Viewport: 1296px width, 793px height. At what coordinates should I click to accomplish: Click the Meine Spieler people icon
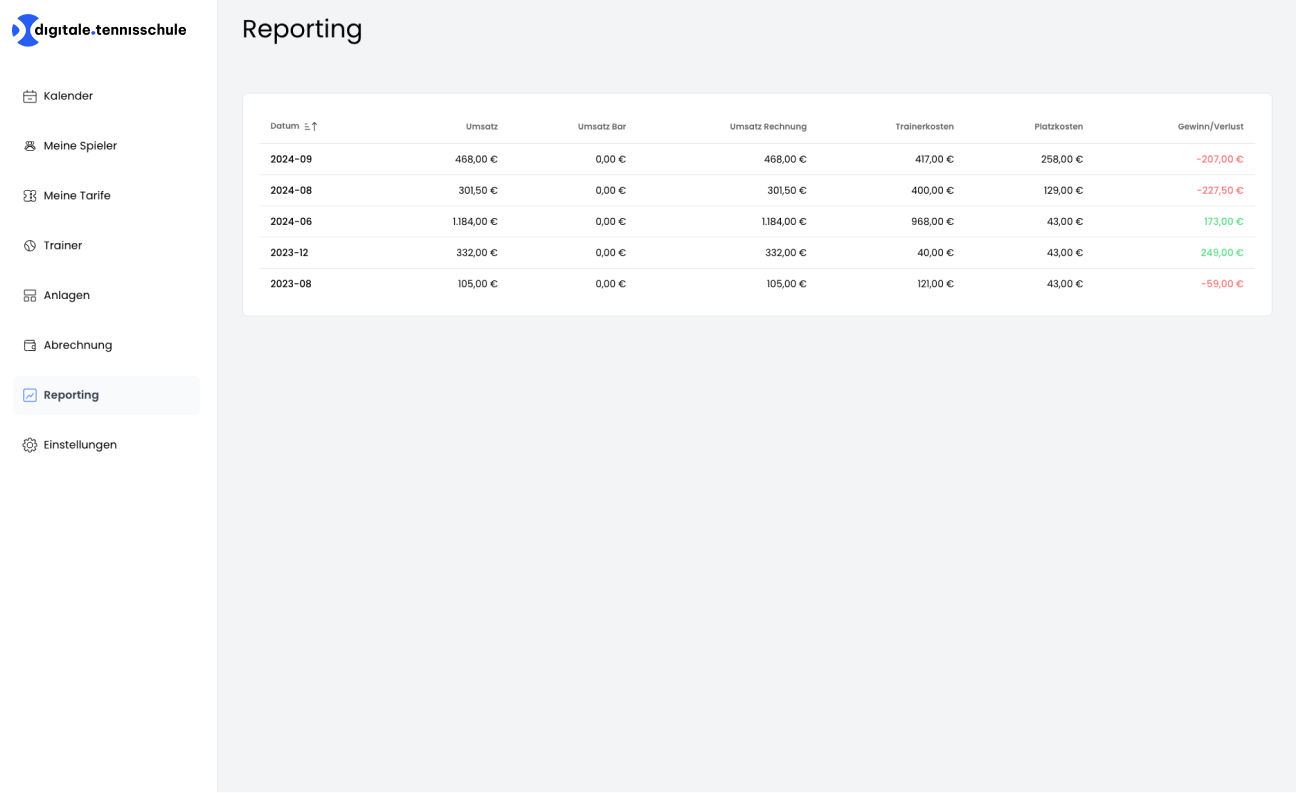tap(29, 145)
